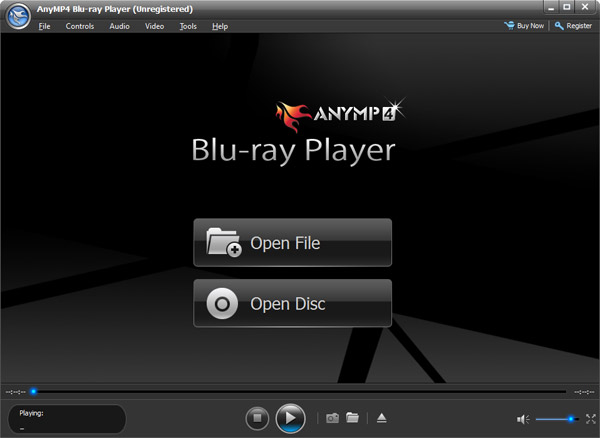Mute audio with the speaker icon
Image resolution: width=600 pixels, height=438 pixels.
[x=523, y=420]
